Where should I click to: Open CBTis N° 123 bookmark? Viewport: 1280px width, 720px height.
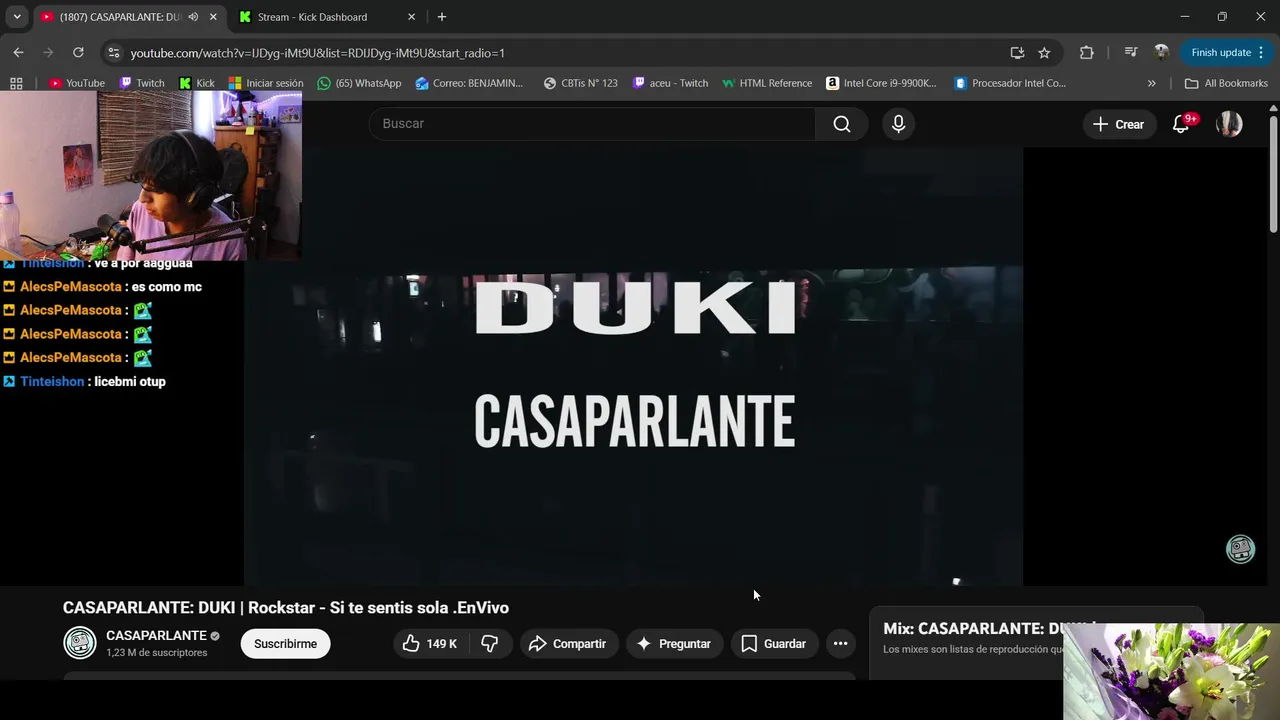pyautogui.click(x=581, y=83)
